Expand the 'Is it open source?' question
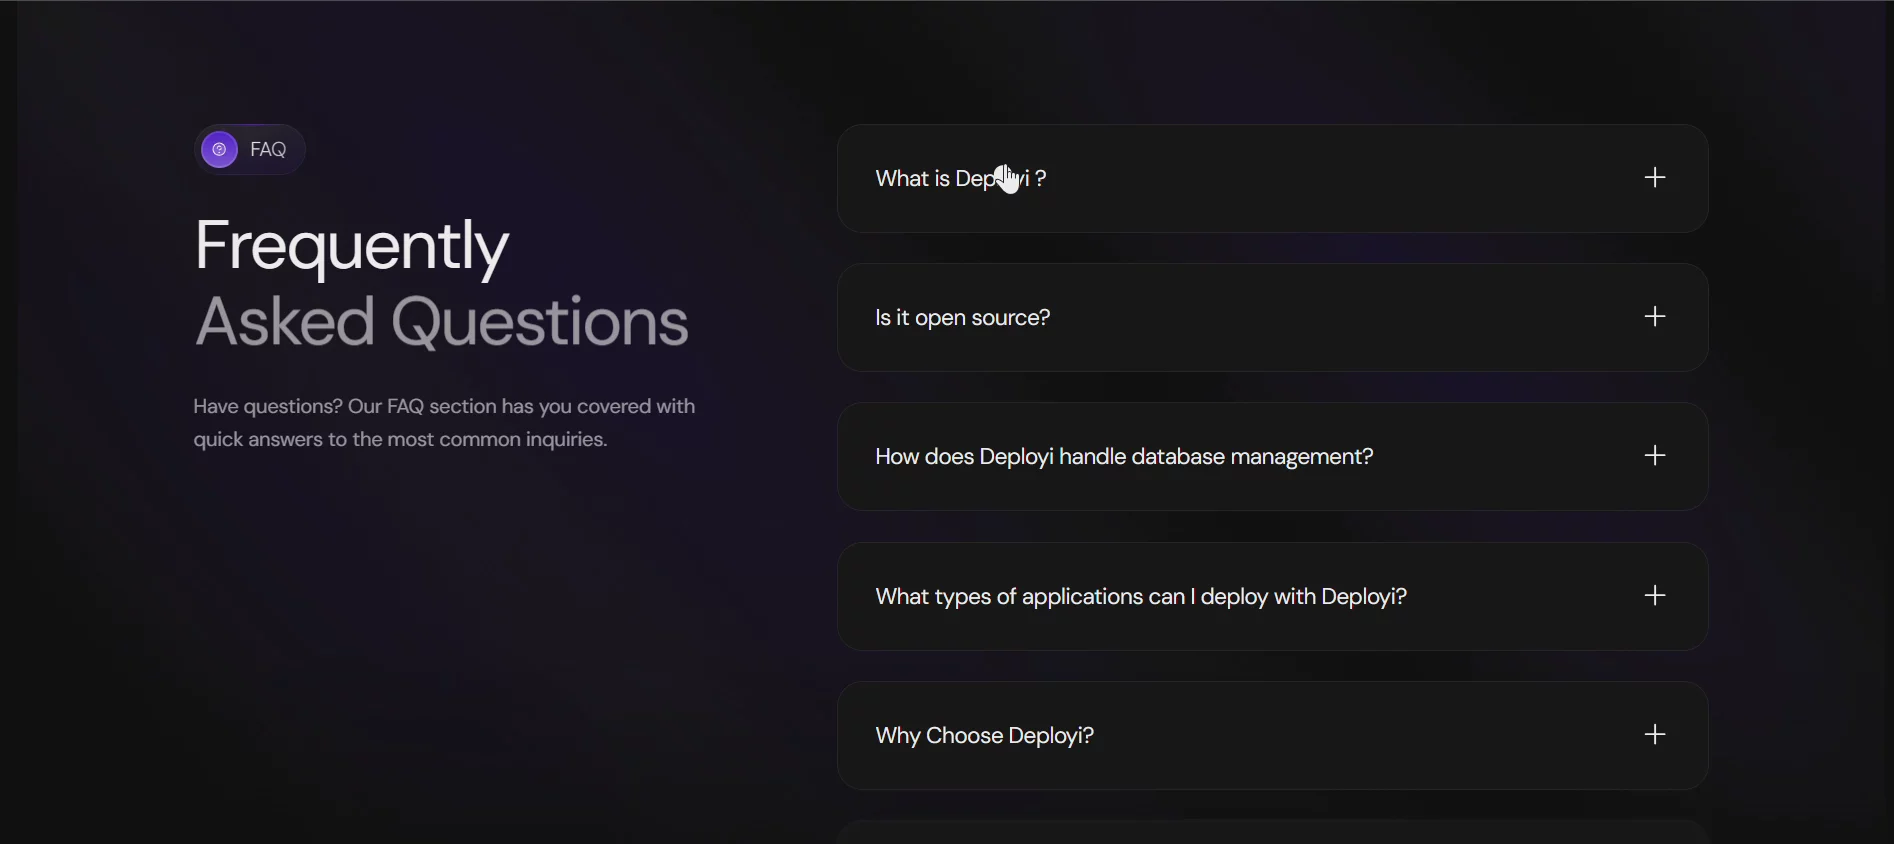1894x844 pixels. click(x=962, y=318)
